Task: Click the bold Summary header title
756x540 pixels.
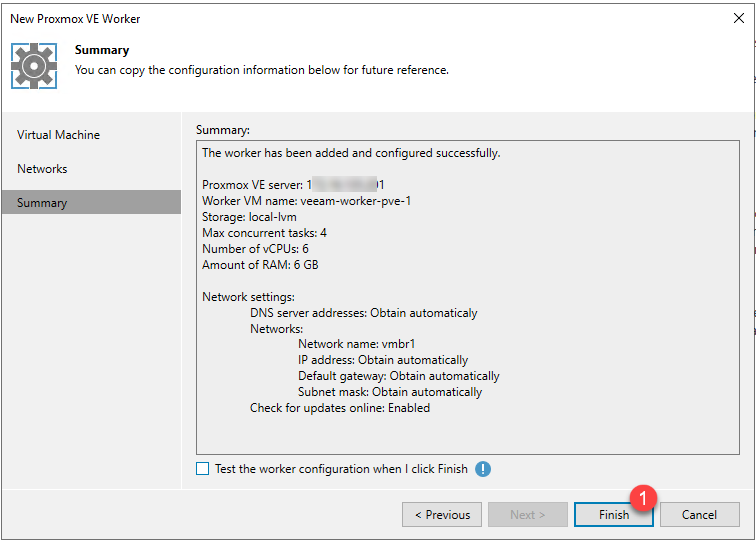Action: point(102,50)
